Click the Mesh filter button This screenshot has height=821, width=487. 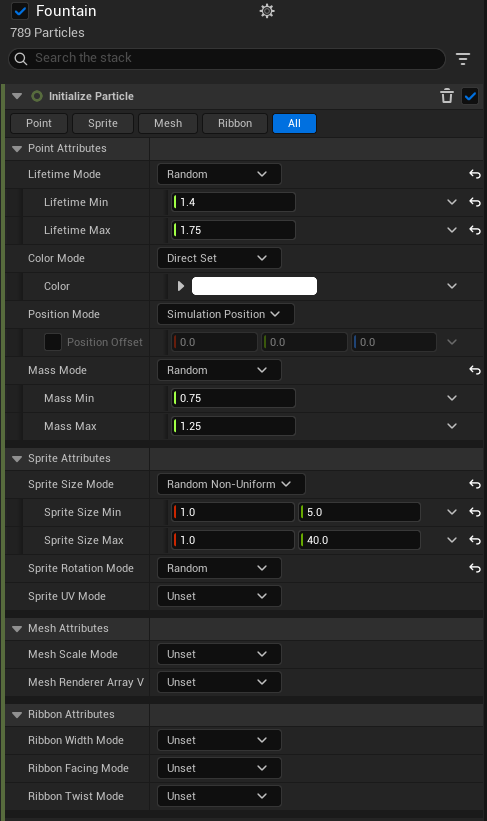click(168, 124)
